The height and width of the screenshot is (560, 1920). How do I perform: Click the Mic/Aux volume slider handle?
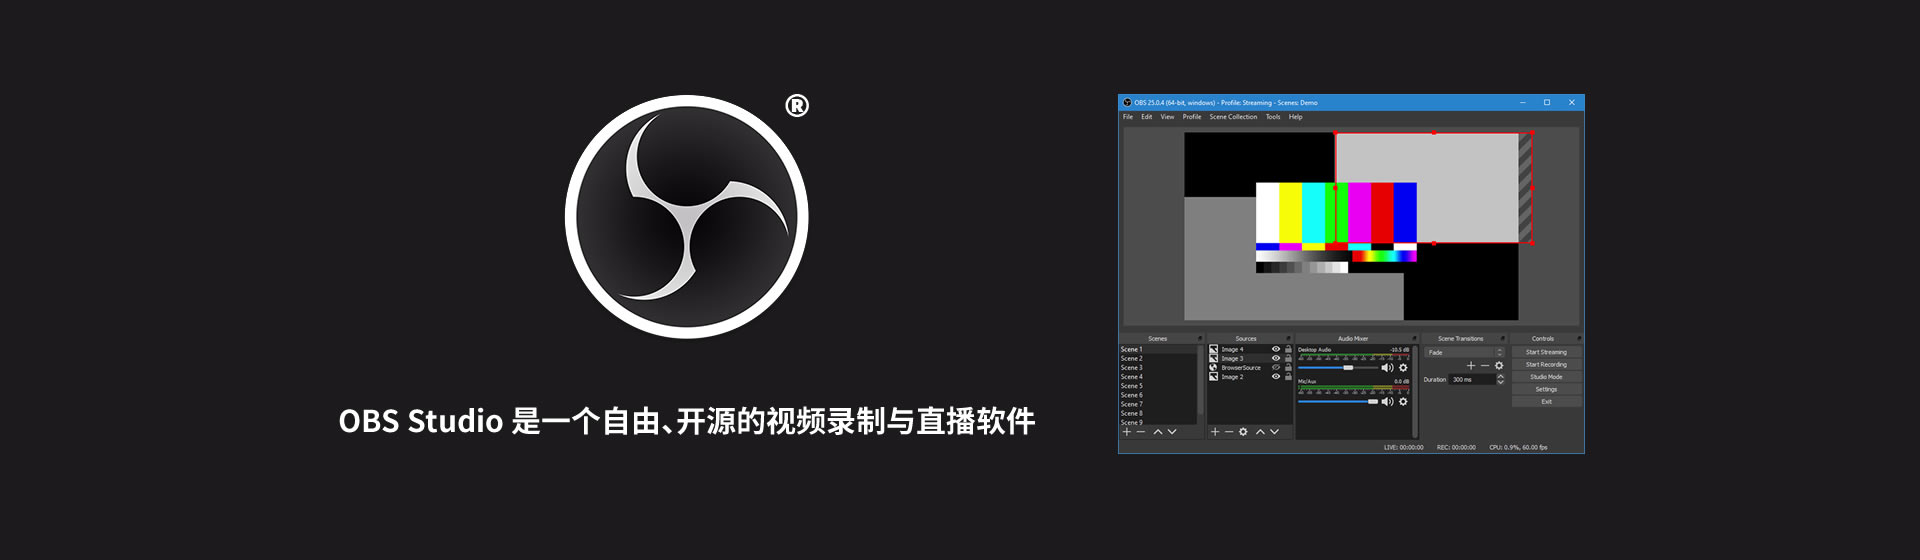(1373, 402)
